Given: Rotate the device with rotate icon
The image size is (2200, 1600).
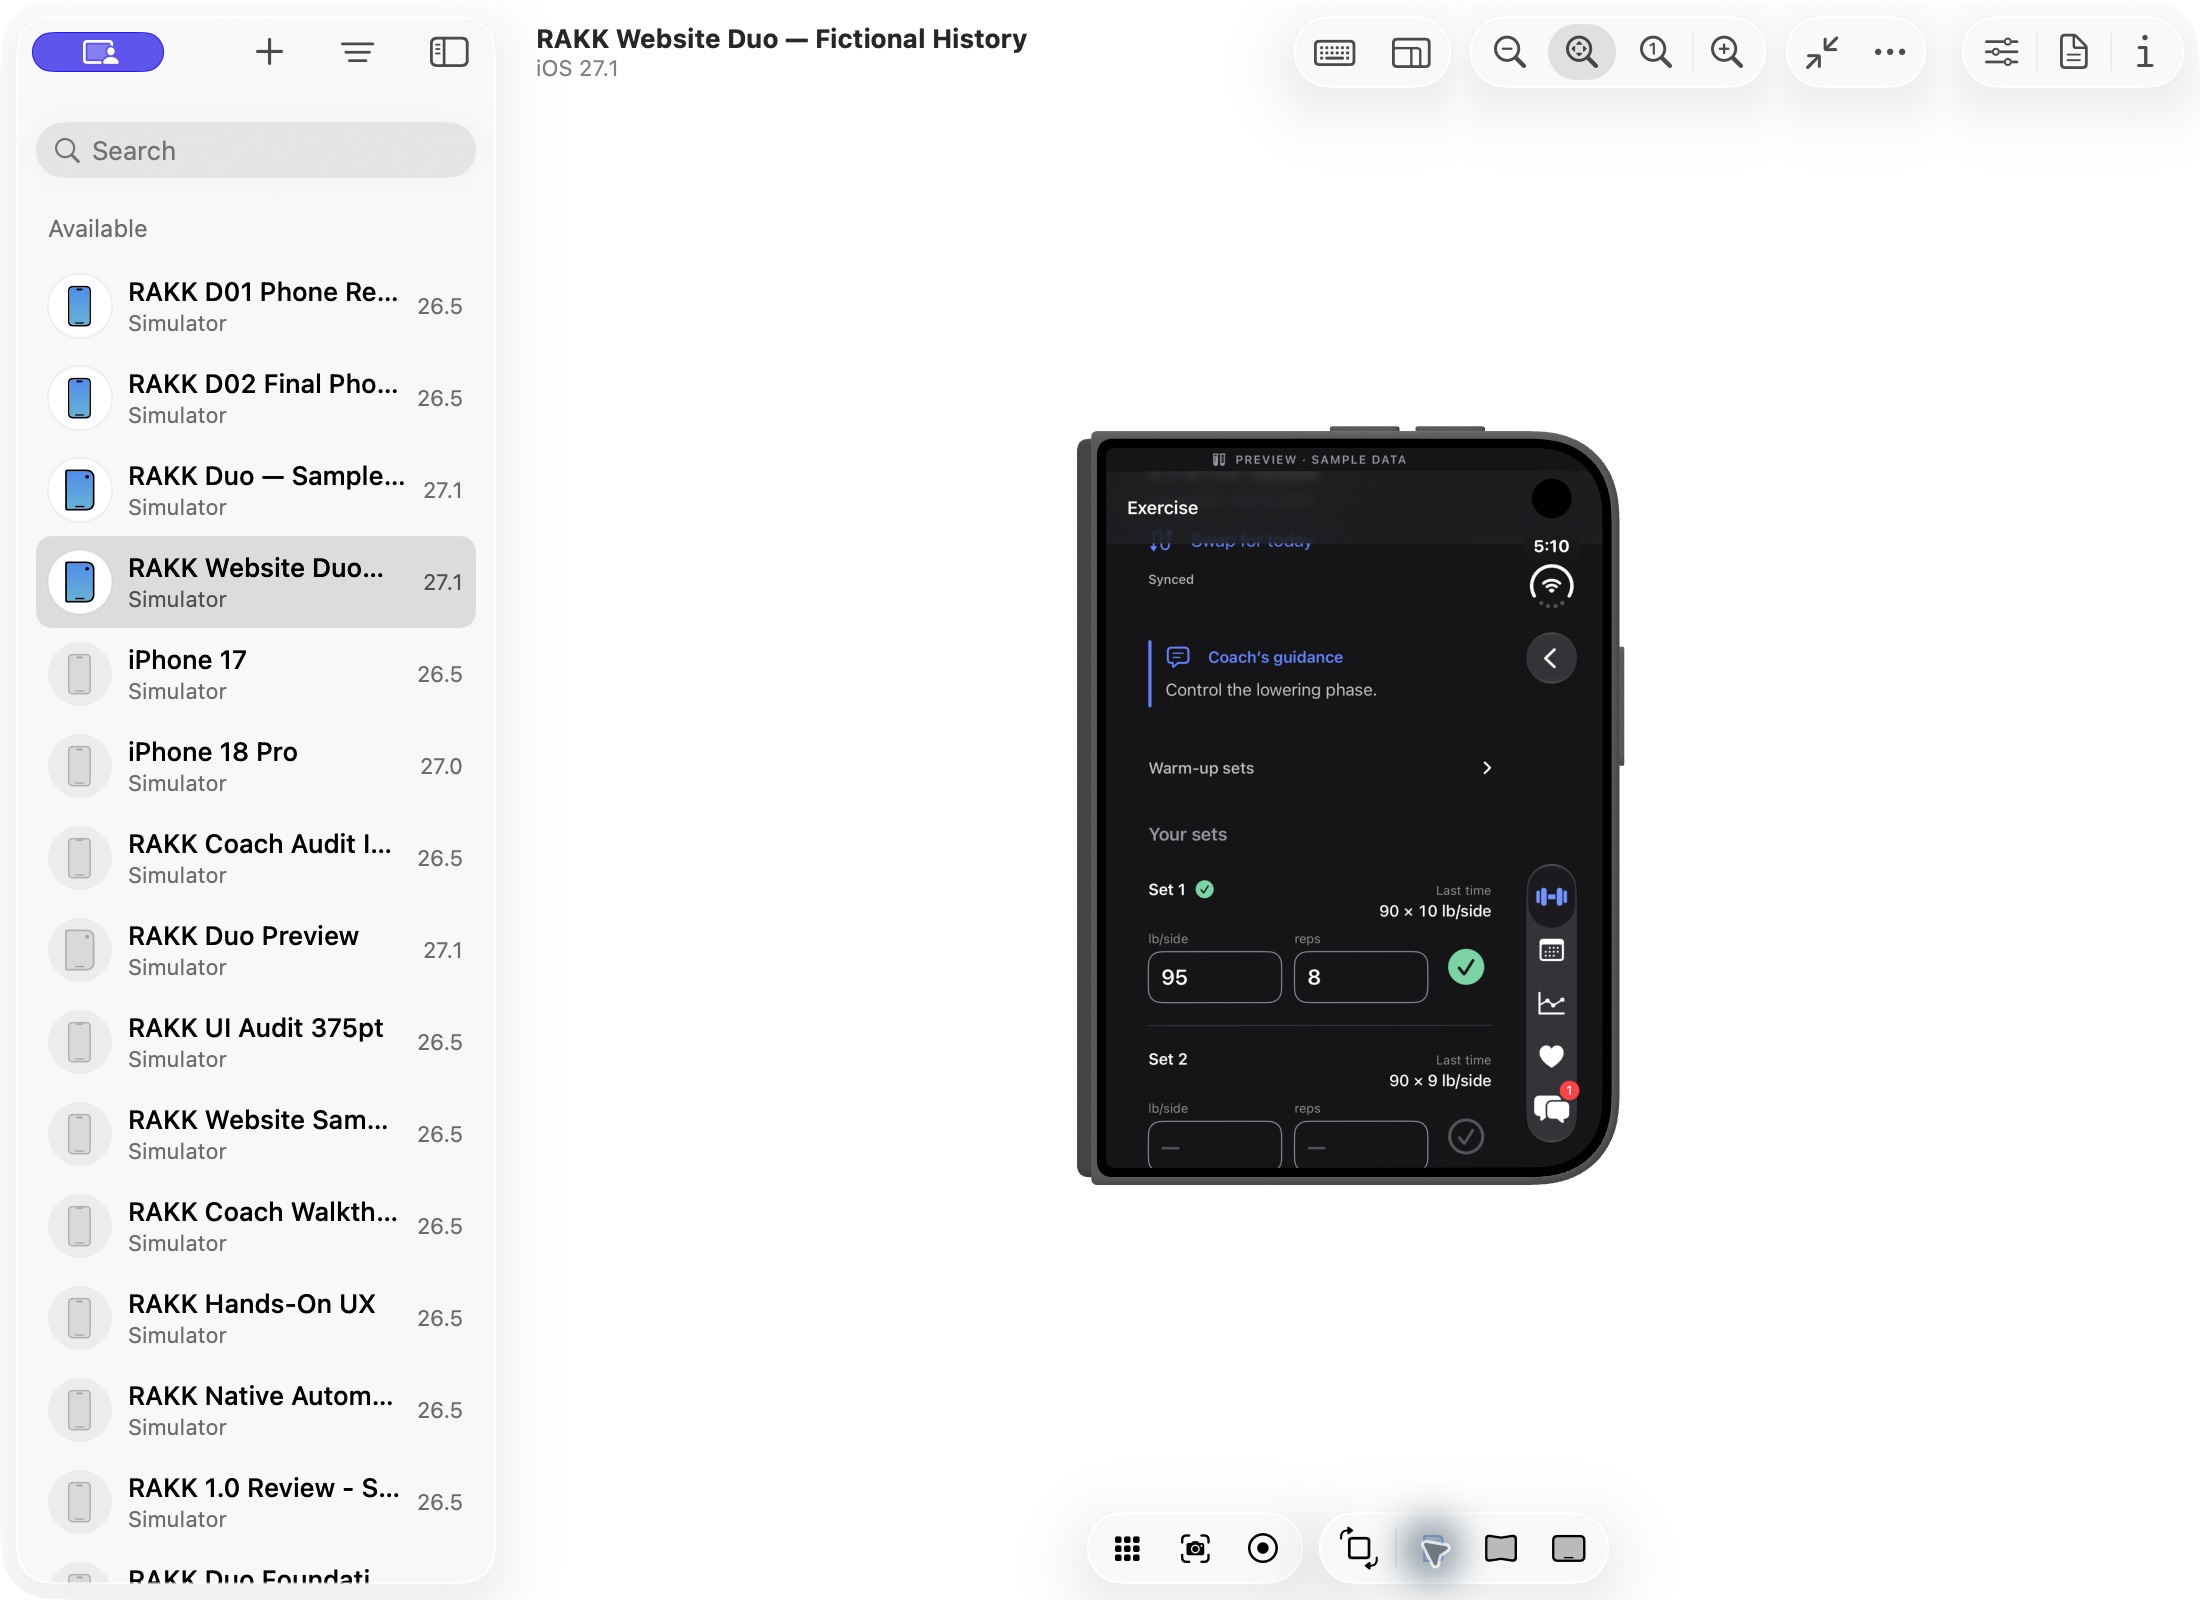Looking at the screenshot, I should pyautogui.click(x=1358, y=1549).
